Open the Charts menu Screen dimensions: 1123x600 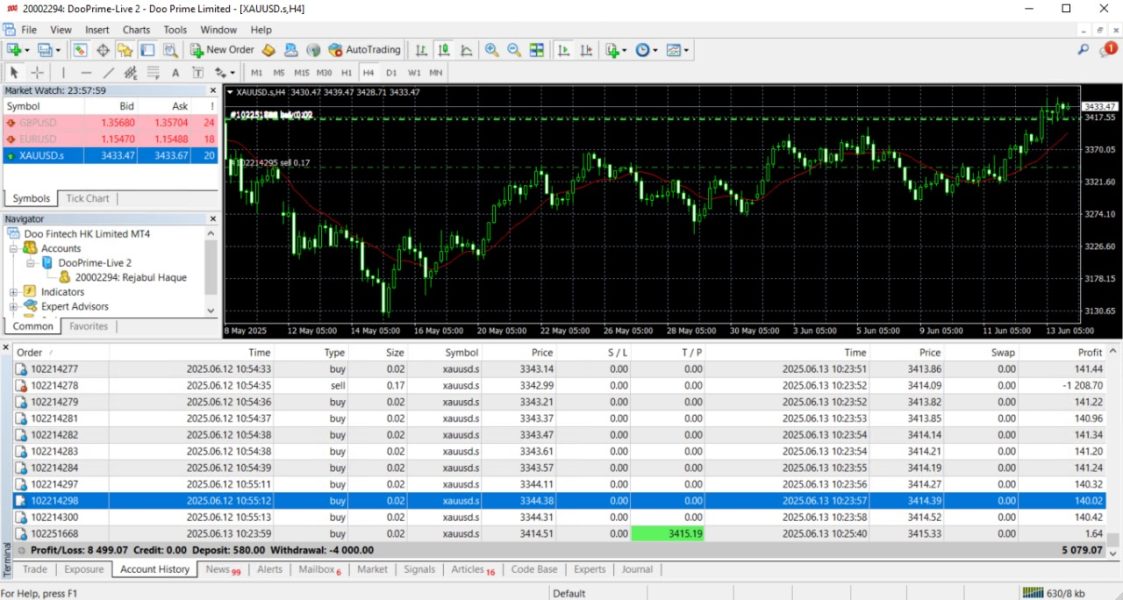136,30
